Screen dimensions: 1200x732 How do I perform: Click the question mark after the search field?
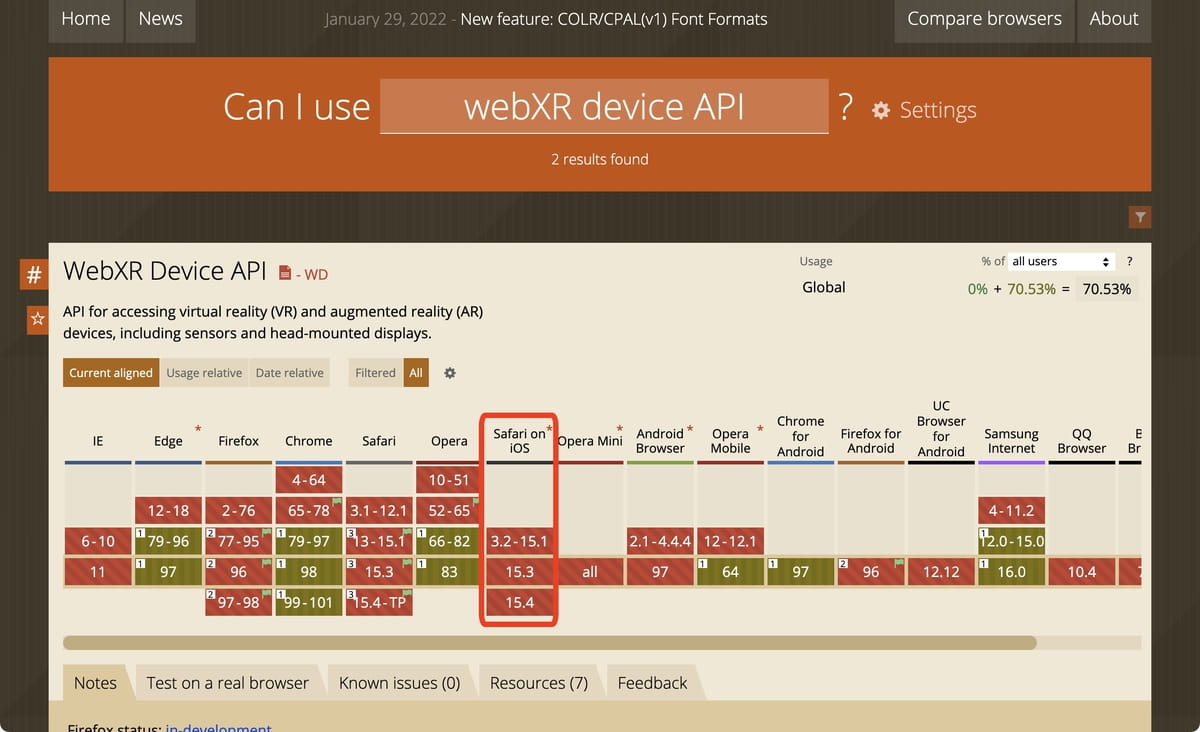(845, 106)
